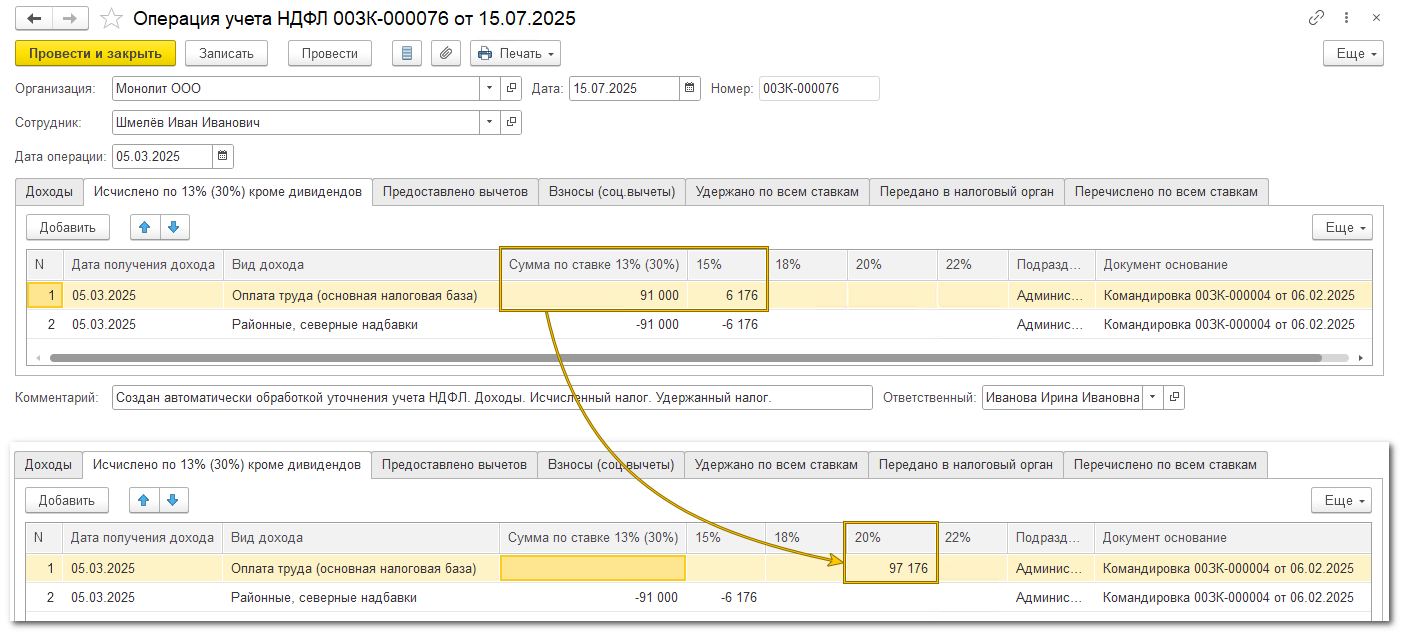Expand the Сотрудник dropdown list
The width and height of the screenshot is (1401, 632).
[x=489, y=123]
